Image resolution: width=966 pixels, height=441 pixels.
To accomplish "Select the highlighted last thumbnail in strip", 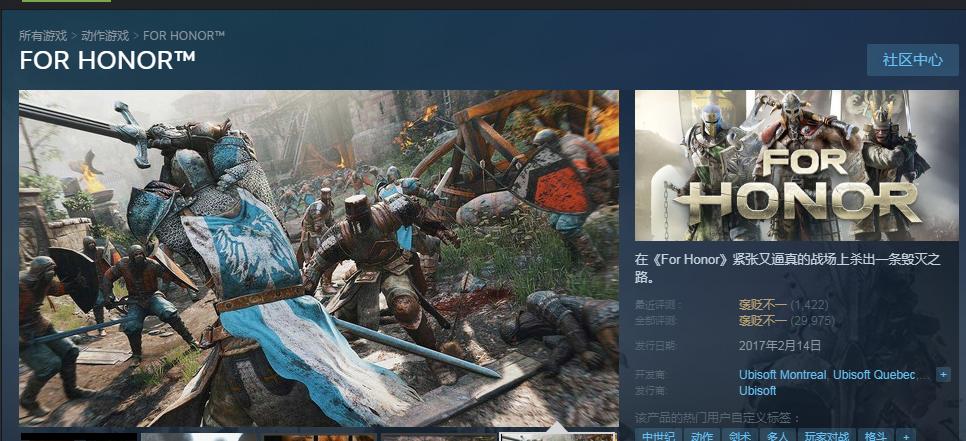I will 558,437.
